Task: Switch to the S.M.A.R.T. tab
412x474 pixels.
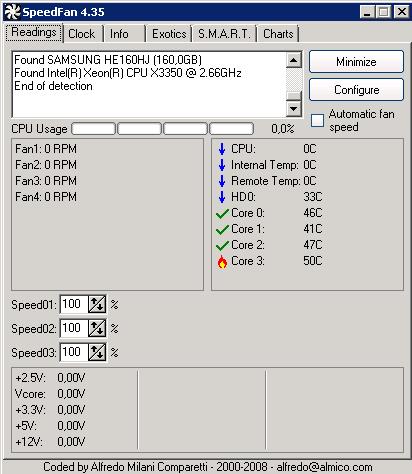Action: click(x=224, y=34)
